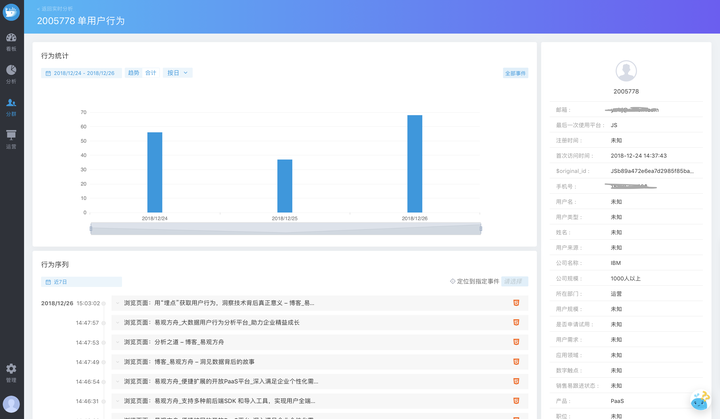Switch to the 合计 total view

click(151, 73)
